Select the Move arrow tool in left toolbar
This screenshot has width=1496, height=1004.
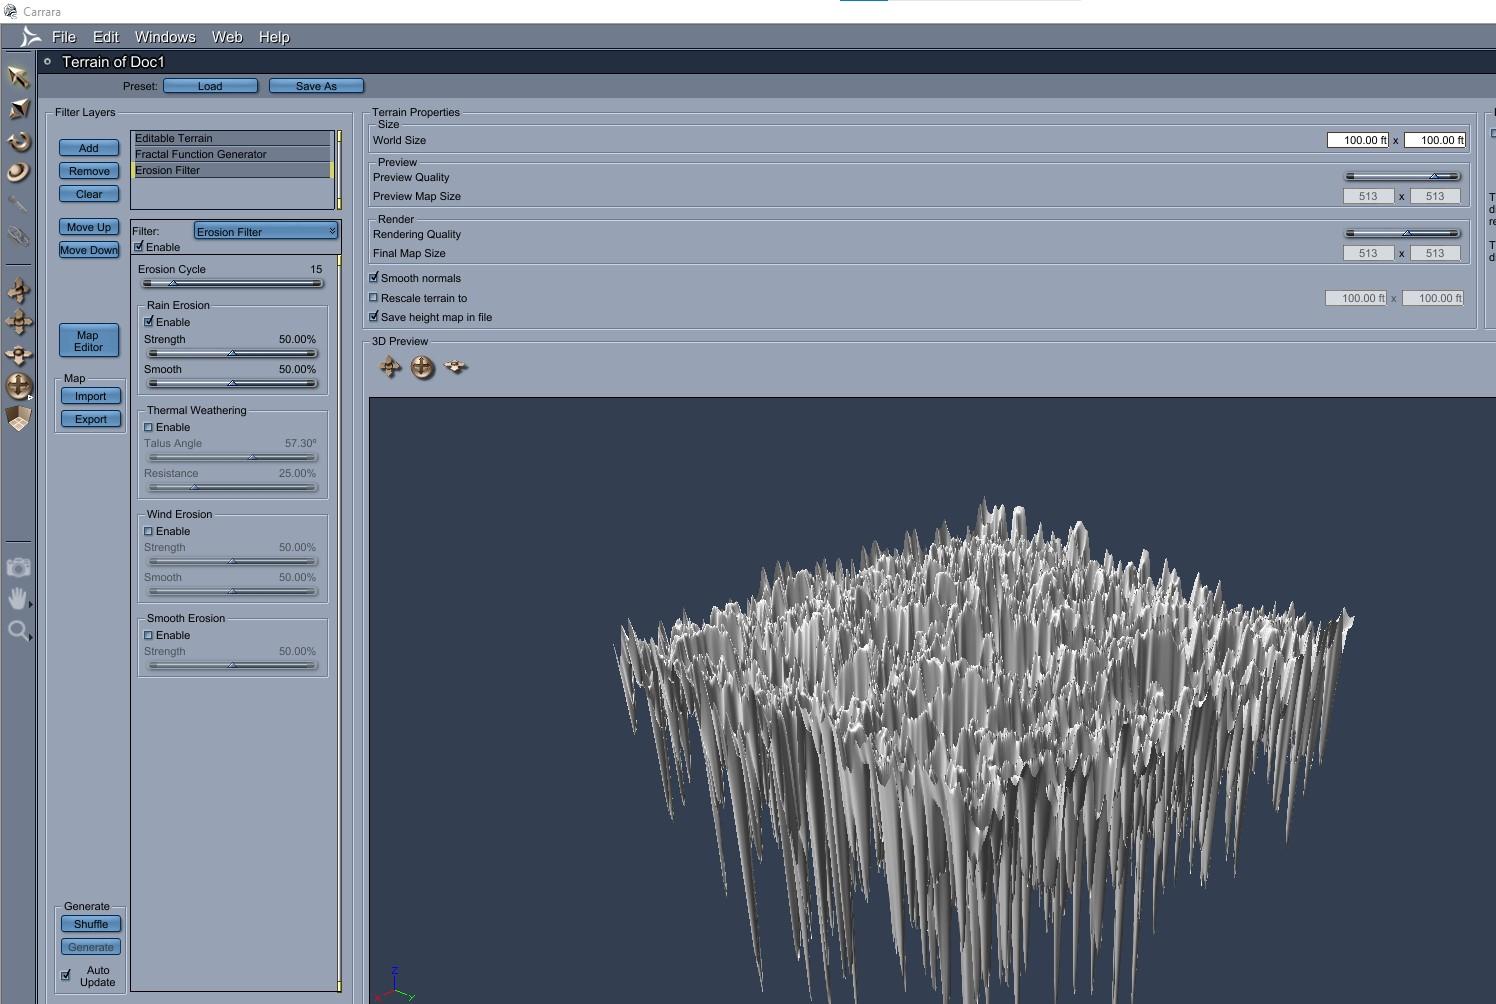18,77
